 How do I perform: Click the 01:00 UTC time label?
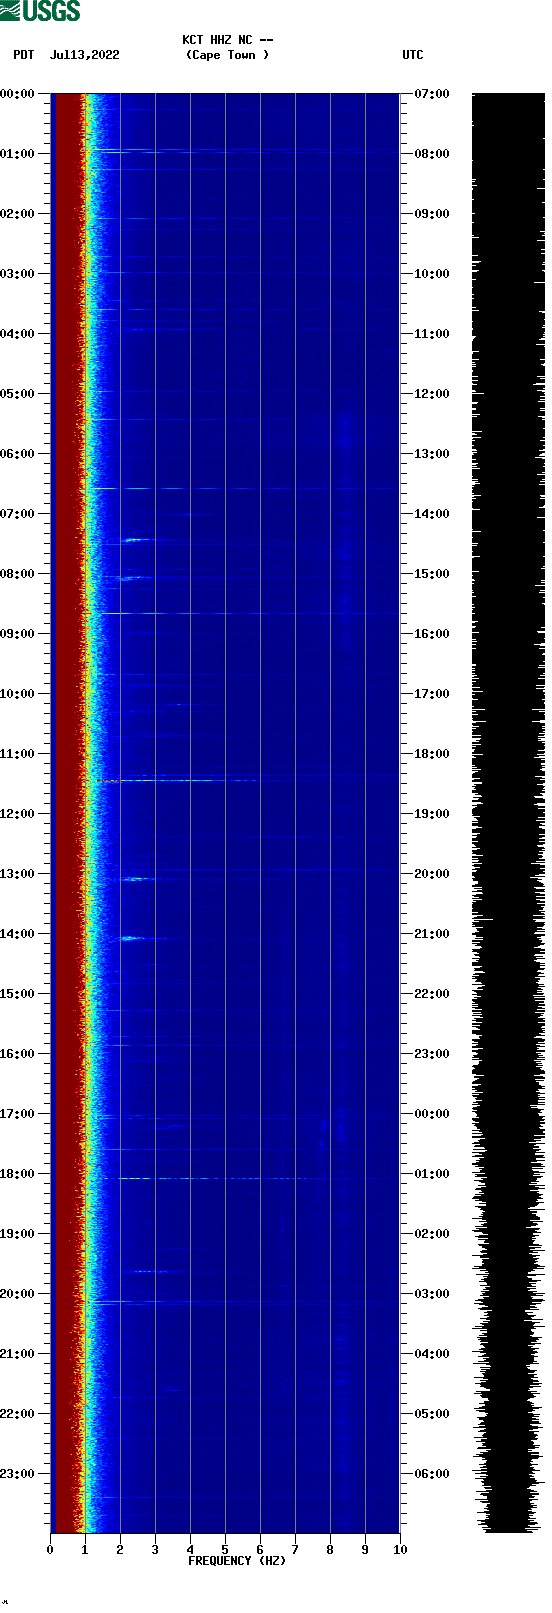432,1174
